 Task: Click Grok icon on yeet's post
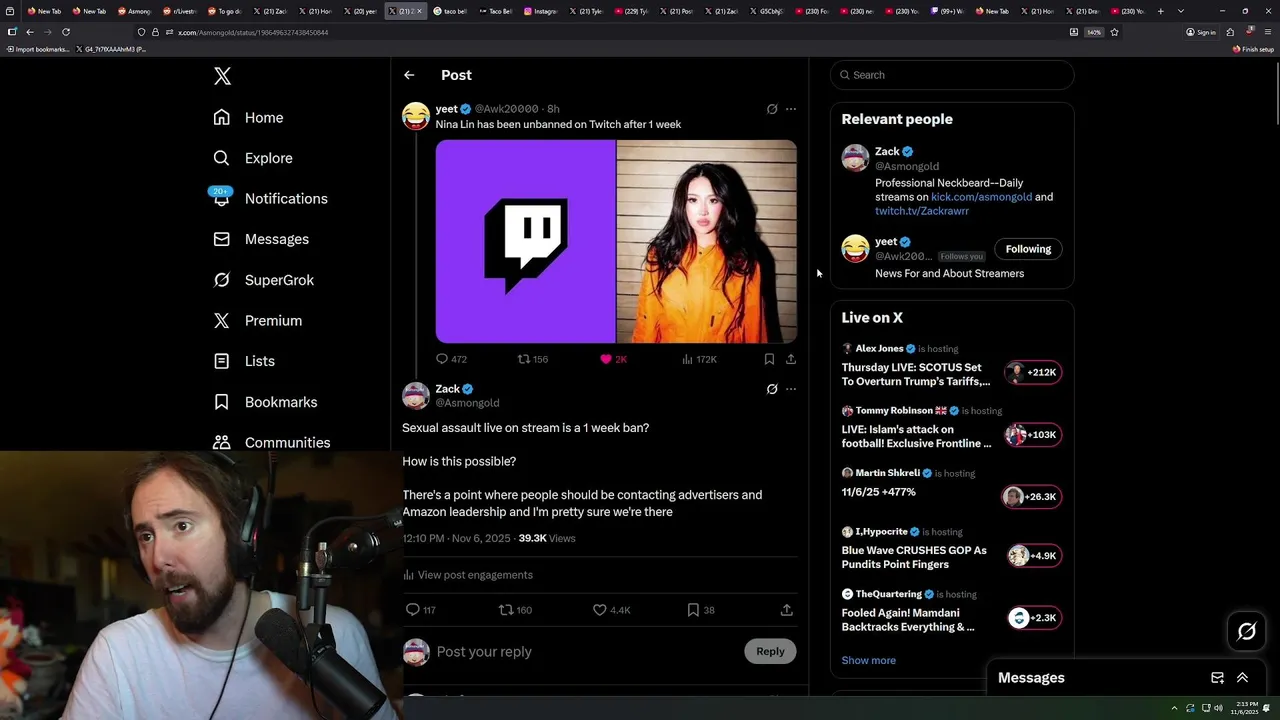(772, 109)
